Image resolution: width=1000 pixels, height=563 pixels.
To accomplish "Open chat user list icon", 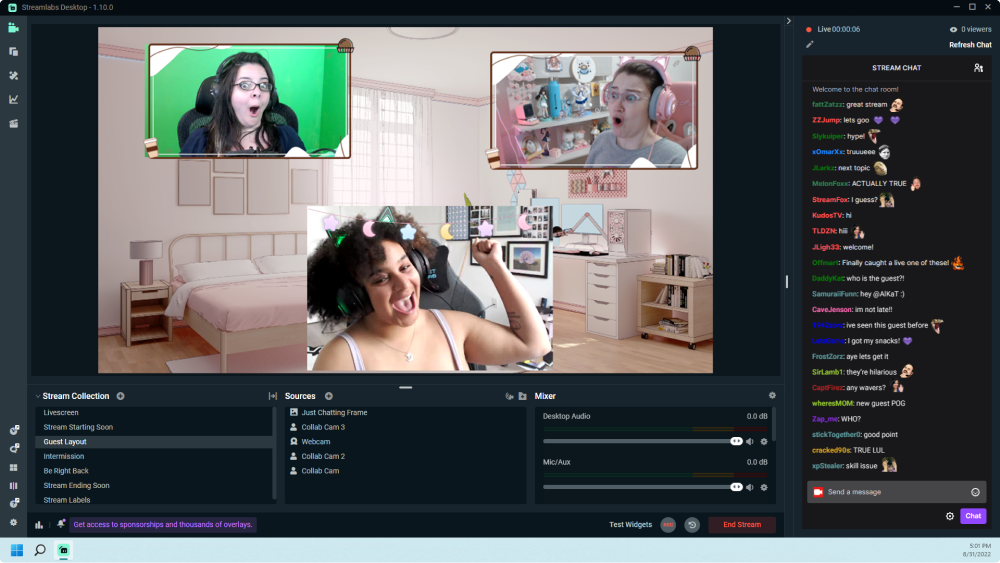I will [x=978, y=68].
